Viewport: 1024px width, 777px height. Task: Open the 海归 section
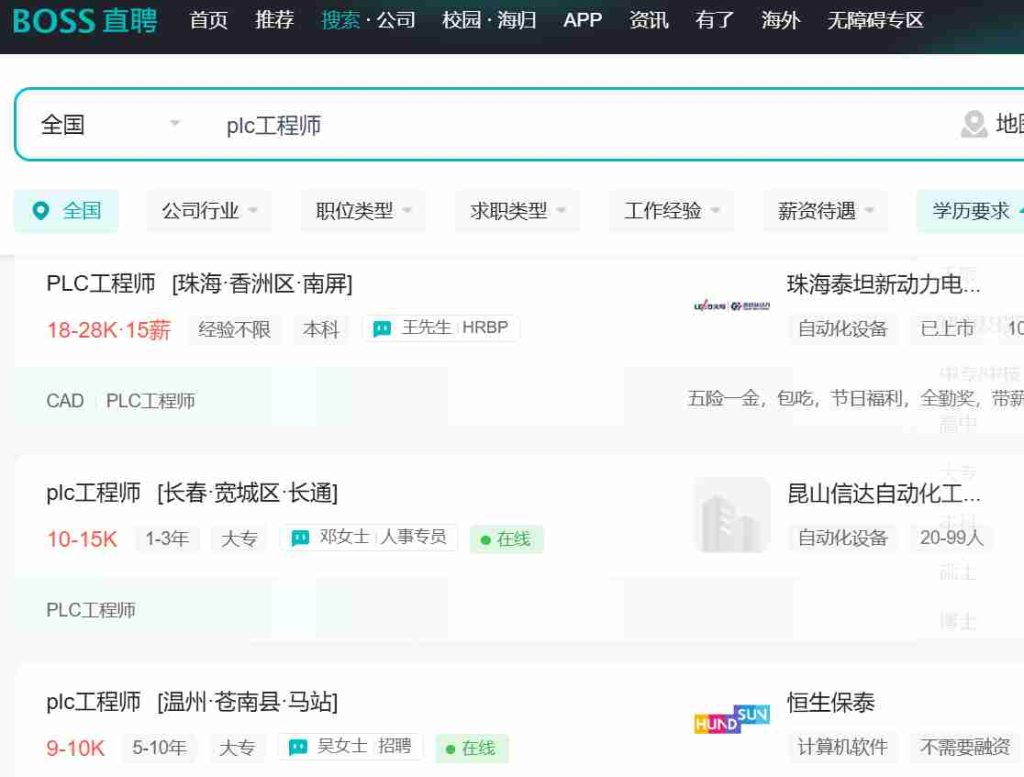point(517,20)
